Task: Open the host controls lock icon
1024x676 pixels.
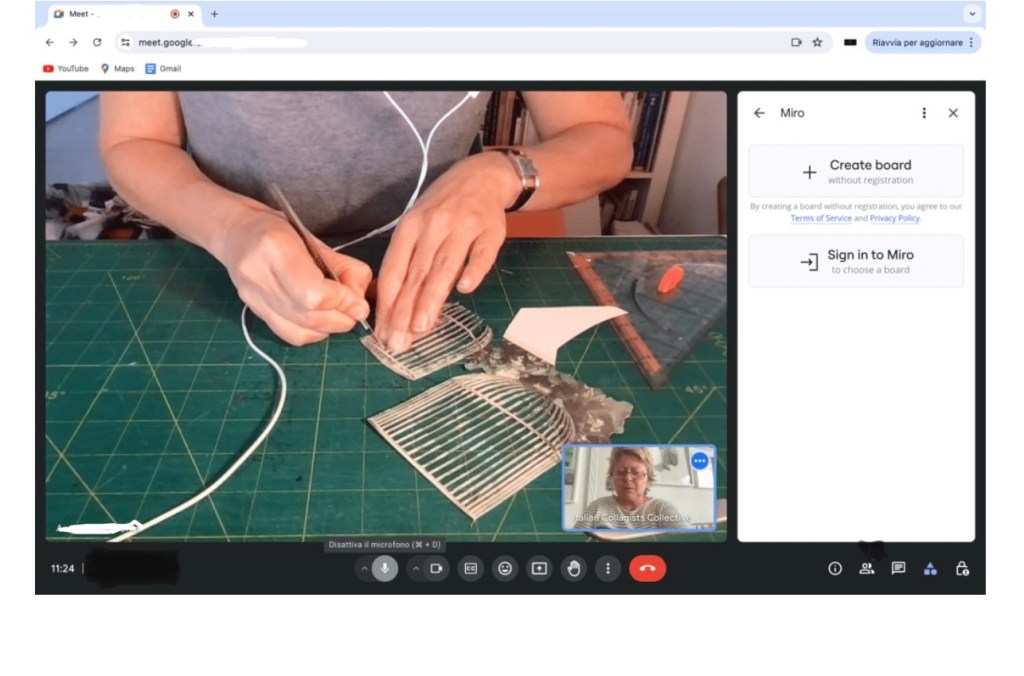Action: [x=962, y=568]
